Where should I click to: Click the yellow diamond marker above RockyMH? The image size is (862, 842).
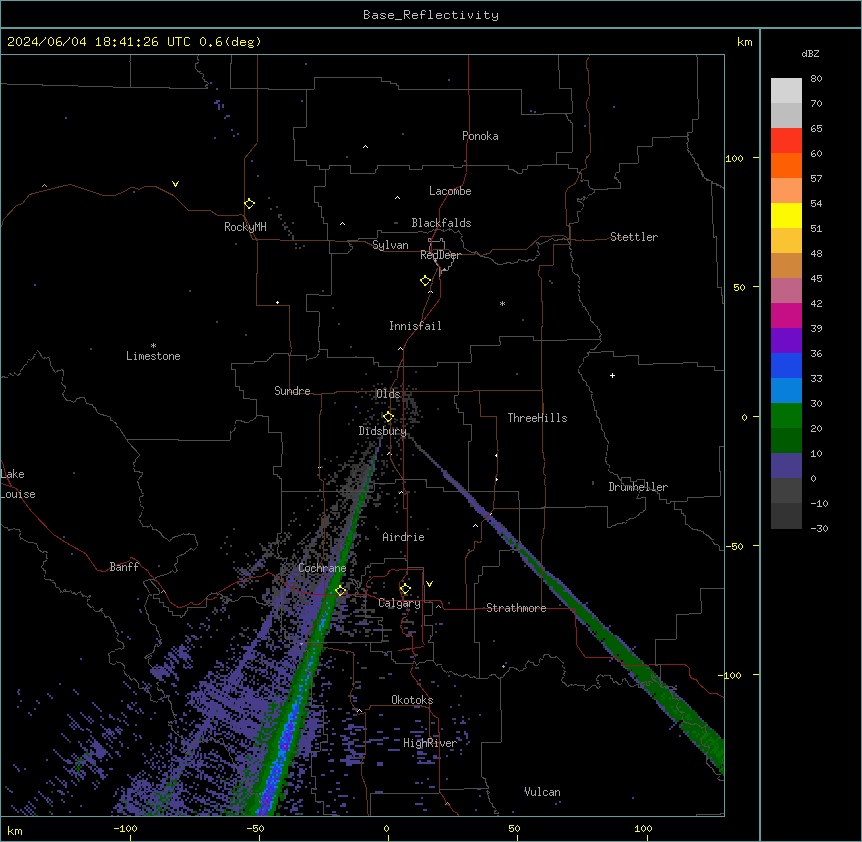click(x=249, y=203)
